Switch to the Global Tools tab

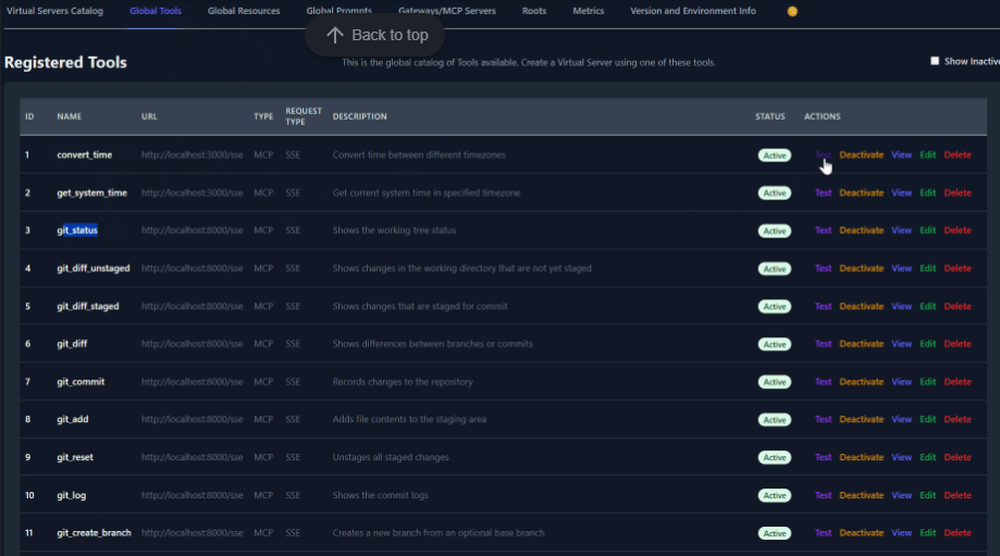coord(155,11)
